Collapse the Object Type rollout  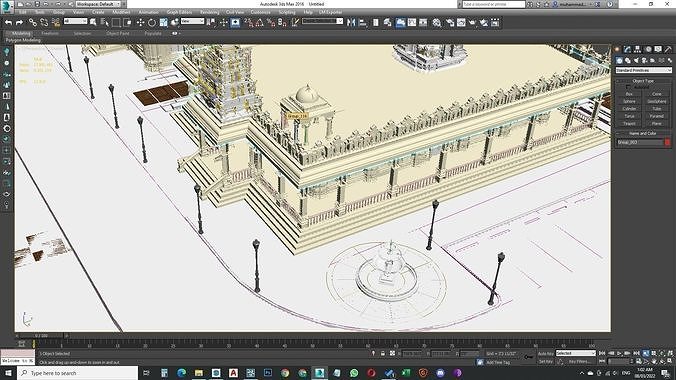tap(643, 81)
